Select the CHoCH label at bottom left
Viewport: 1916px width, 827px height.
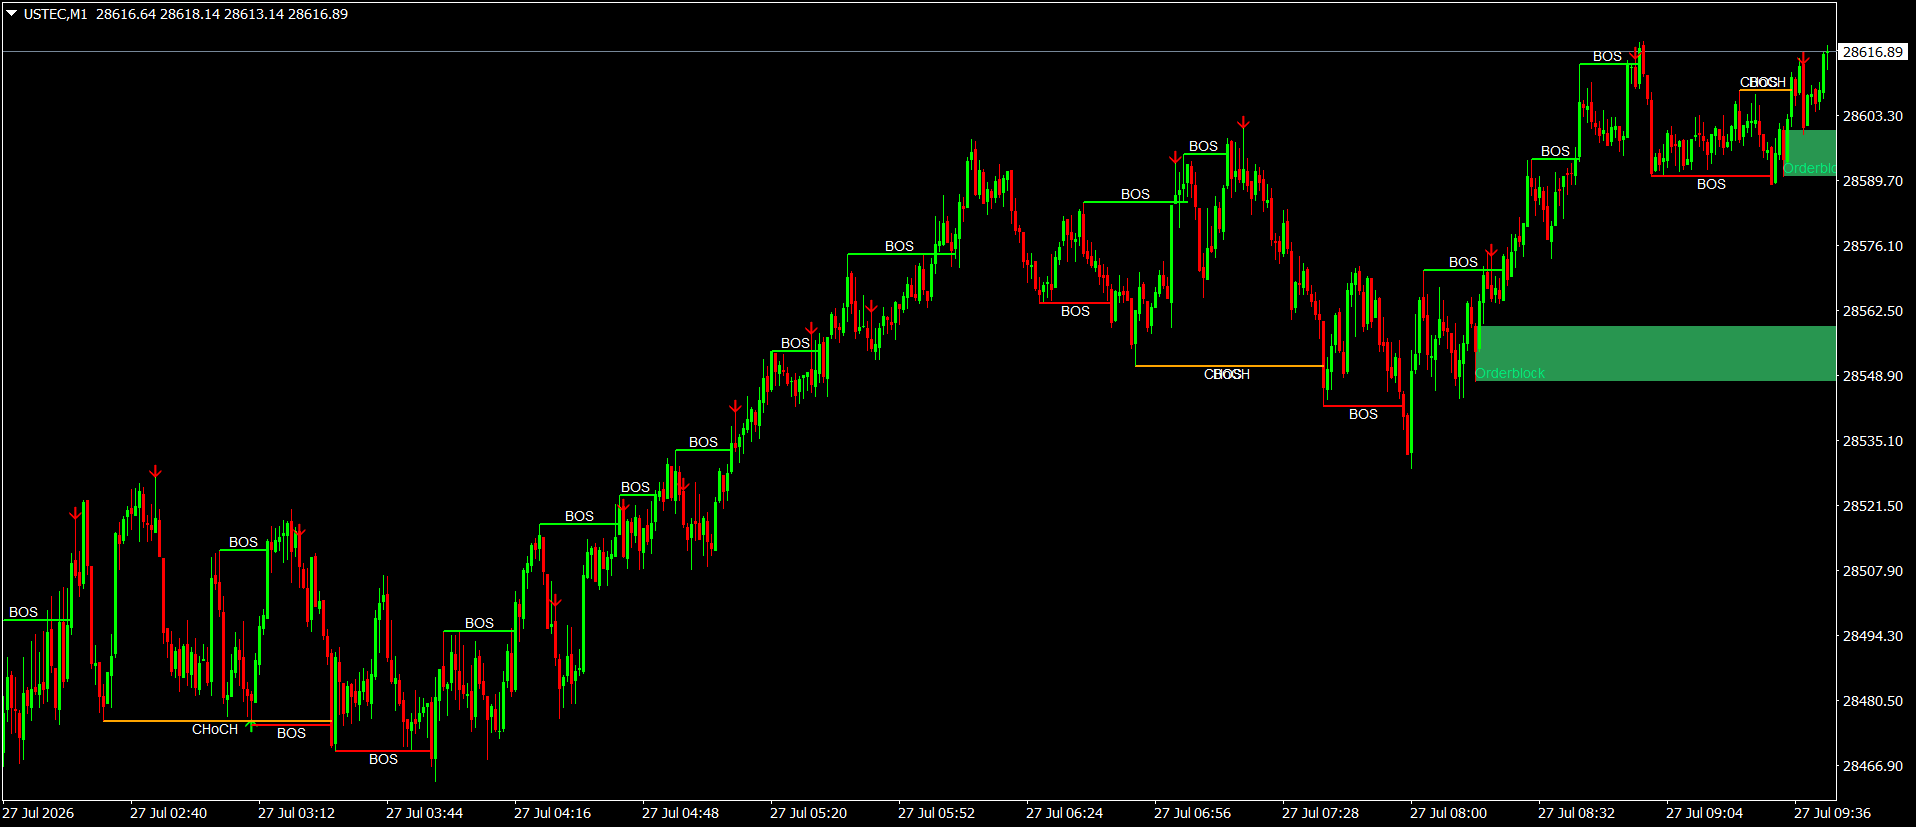pos(215,729)
